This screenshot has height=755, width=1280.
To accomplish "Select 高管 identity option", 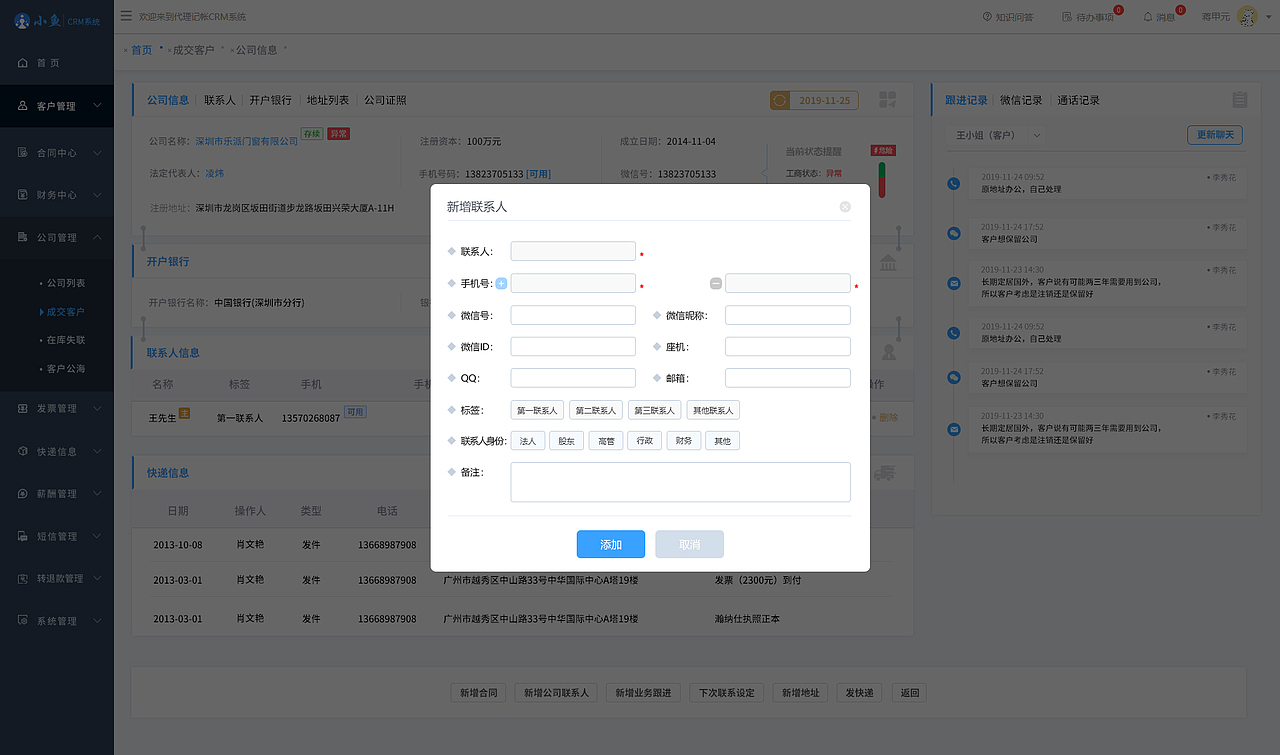I will click(606, 441).
